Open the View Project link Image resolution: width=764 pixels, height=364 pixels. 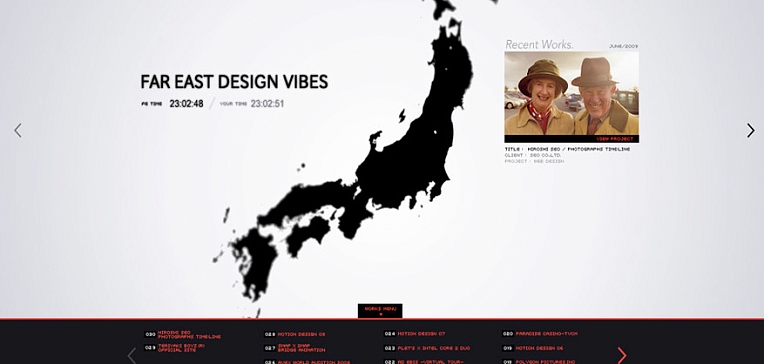coord(615,139)
